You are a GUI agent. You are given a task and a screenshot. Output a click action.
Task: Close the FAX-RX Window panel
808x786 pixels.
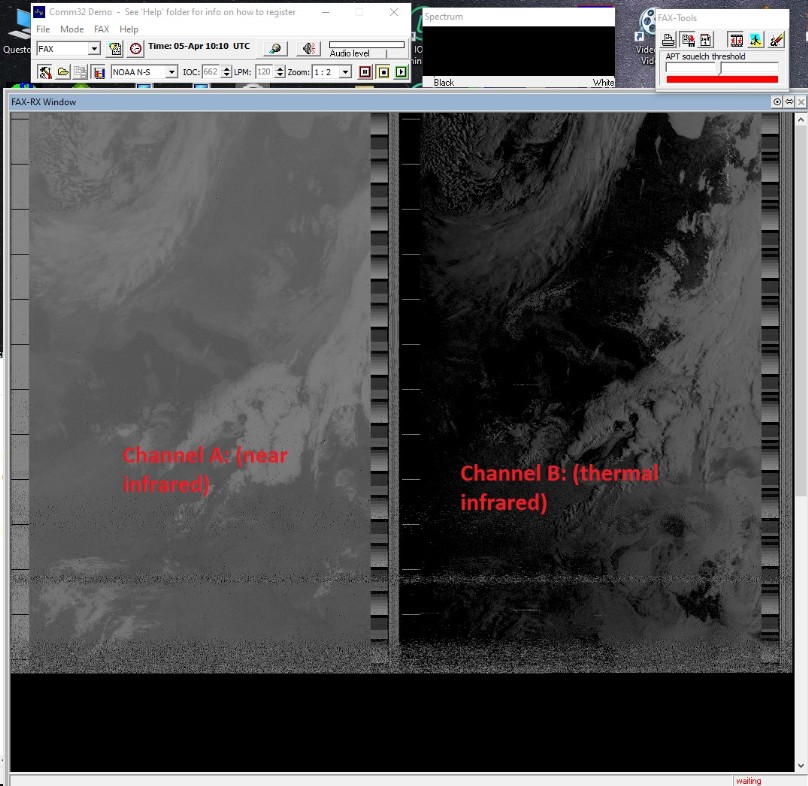(x=801, y=102)
